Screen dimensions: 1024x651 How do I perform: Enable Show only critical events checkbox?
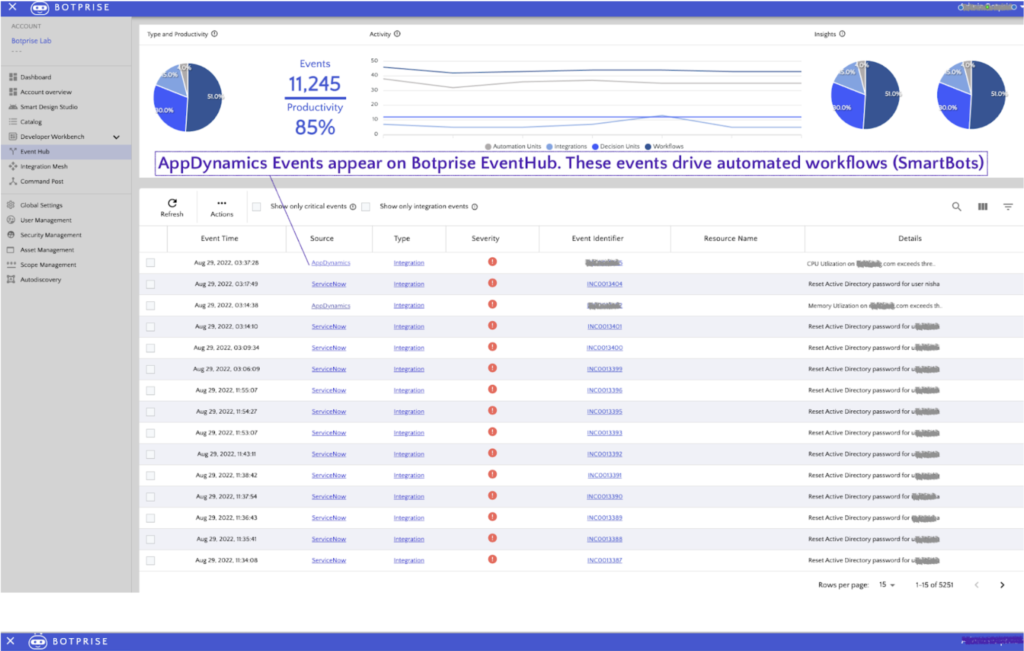257,207
